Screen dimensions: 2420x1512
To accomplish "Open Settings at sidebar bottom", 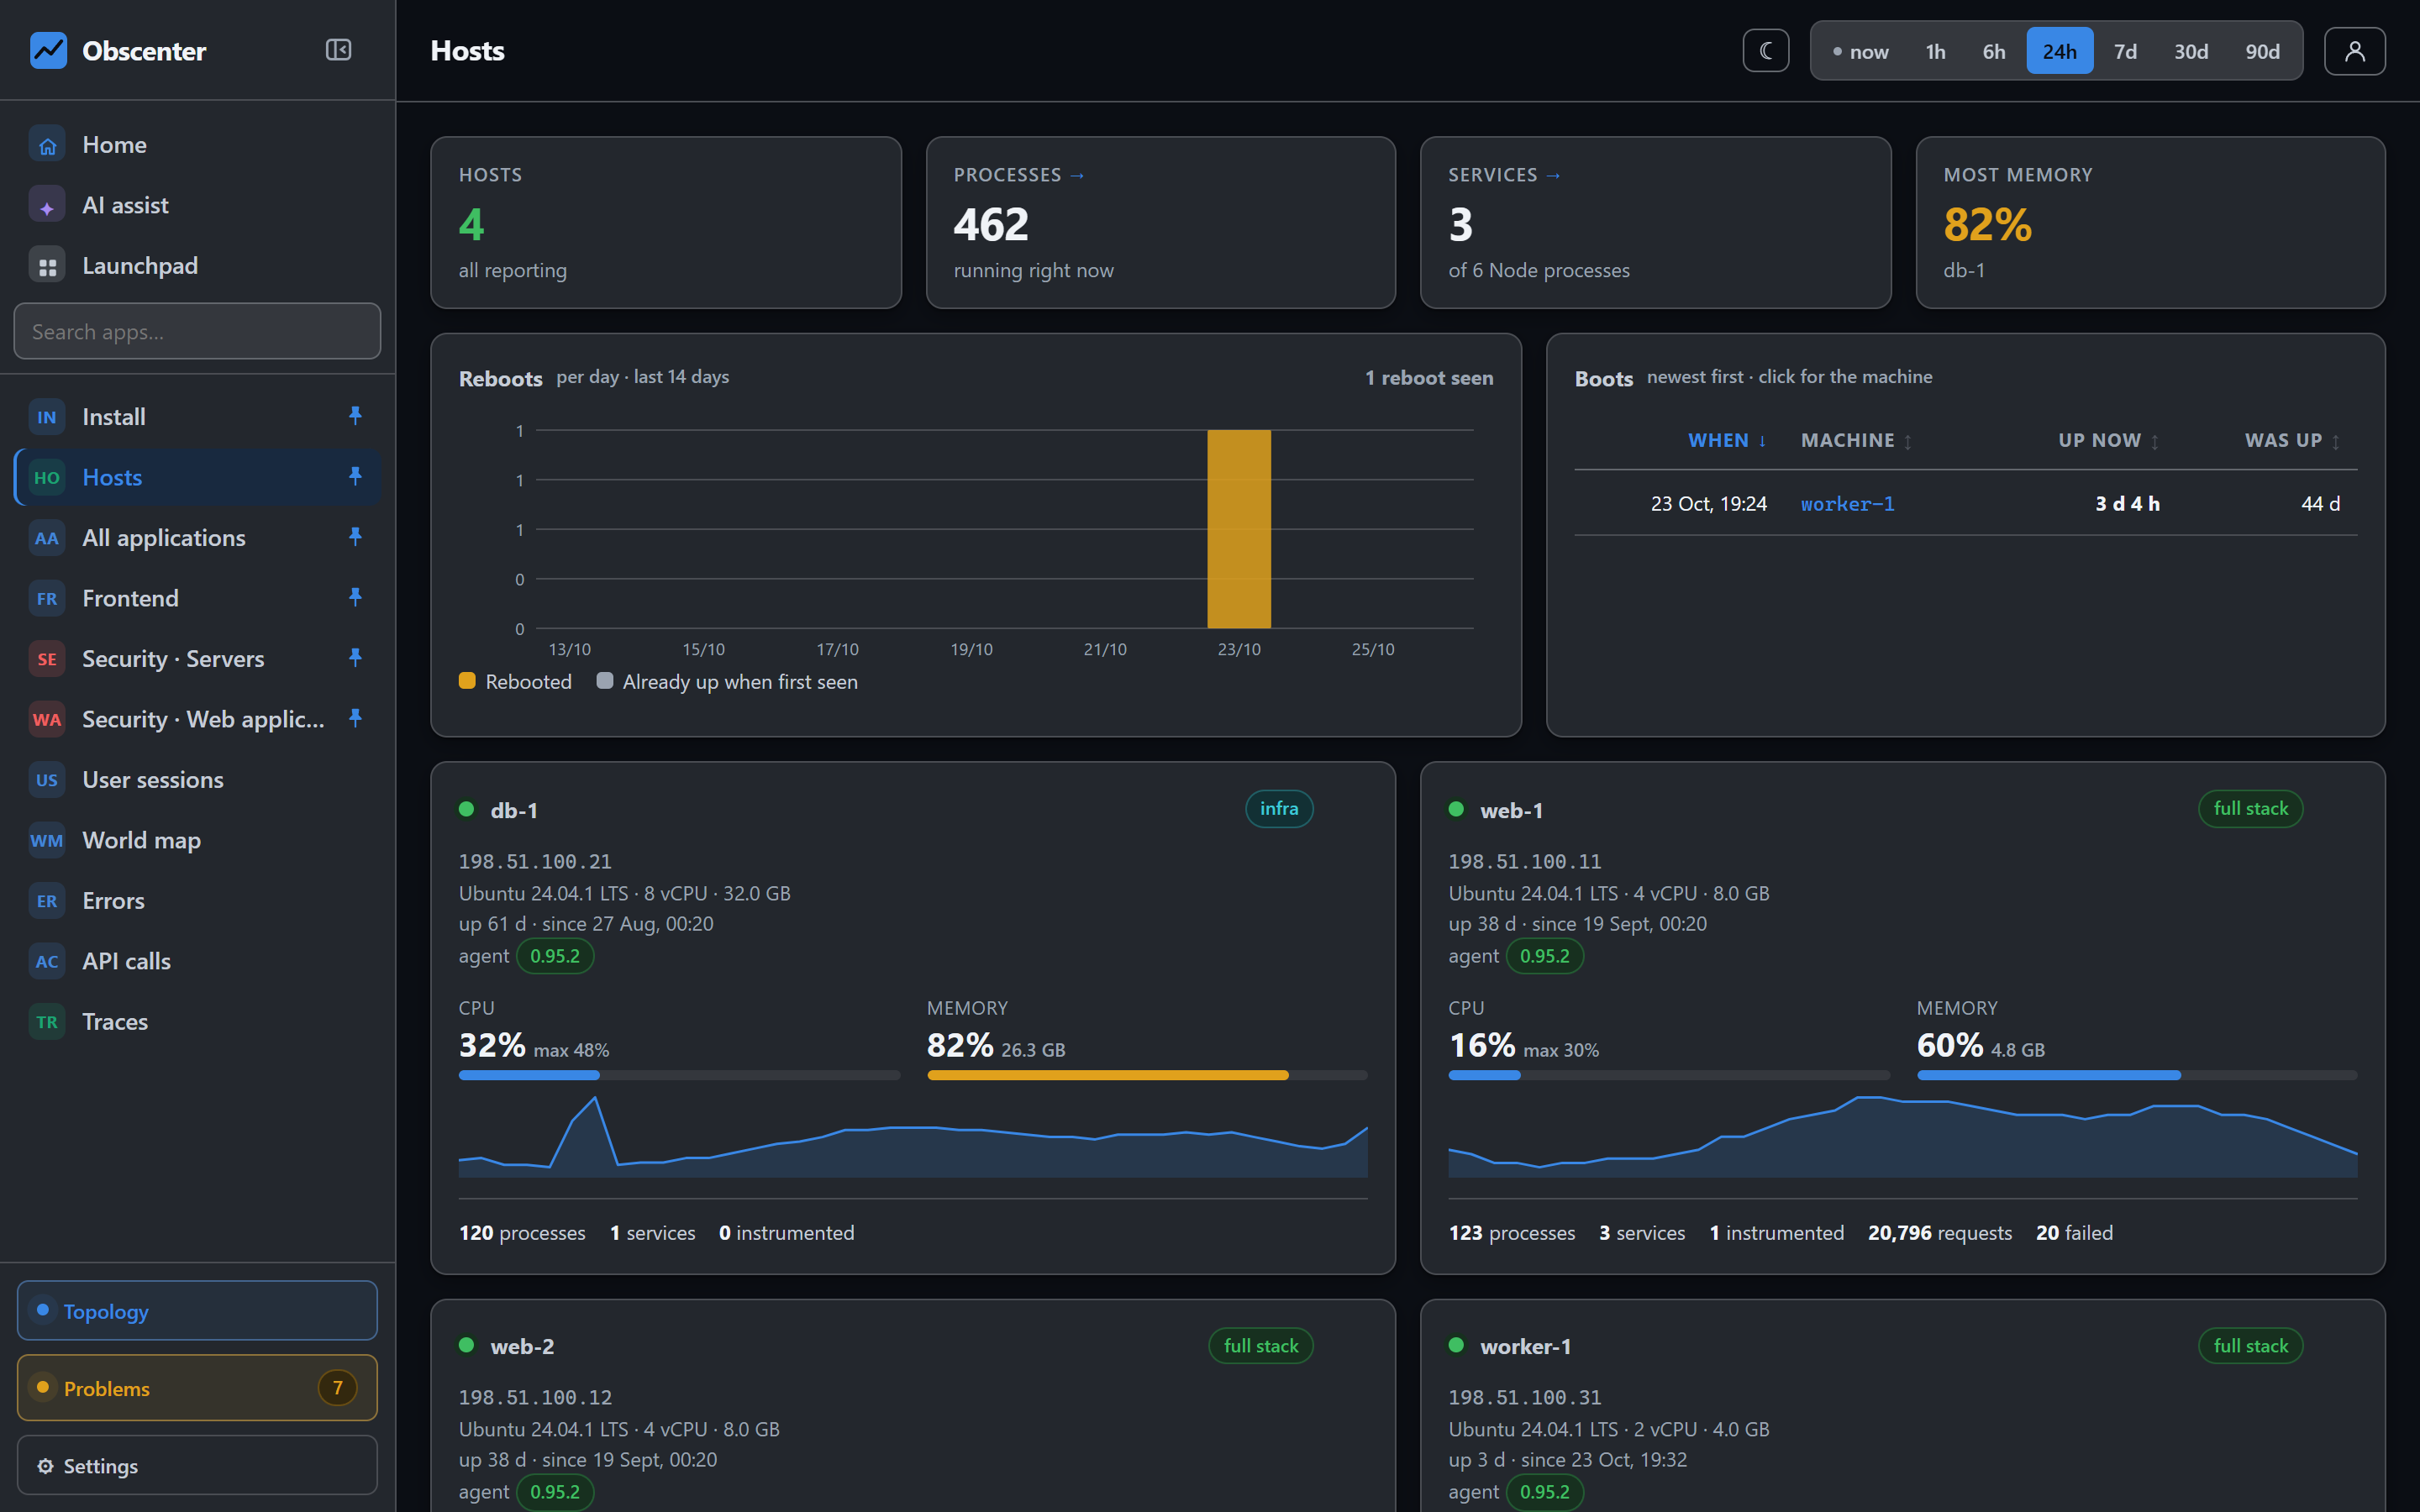I will (x=197, y=1466).
